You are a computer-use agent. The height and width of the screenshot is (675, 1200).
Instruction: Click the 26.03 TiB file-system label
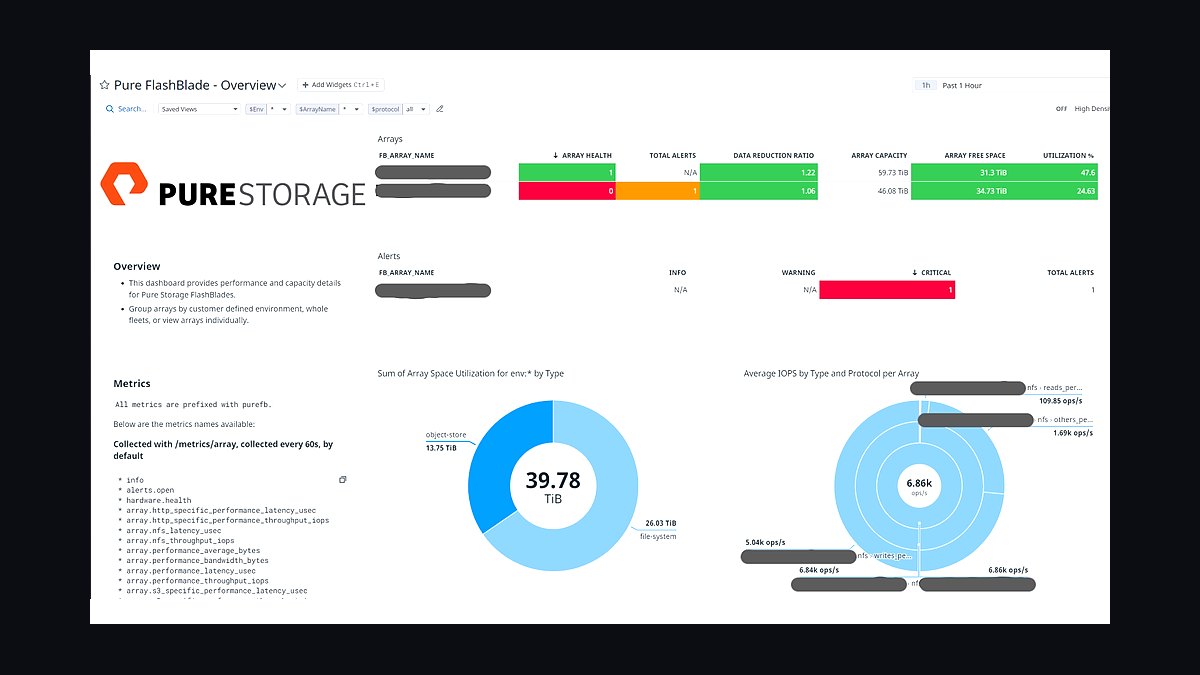tap(657, 529)
